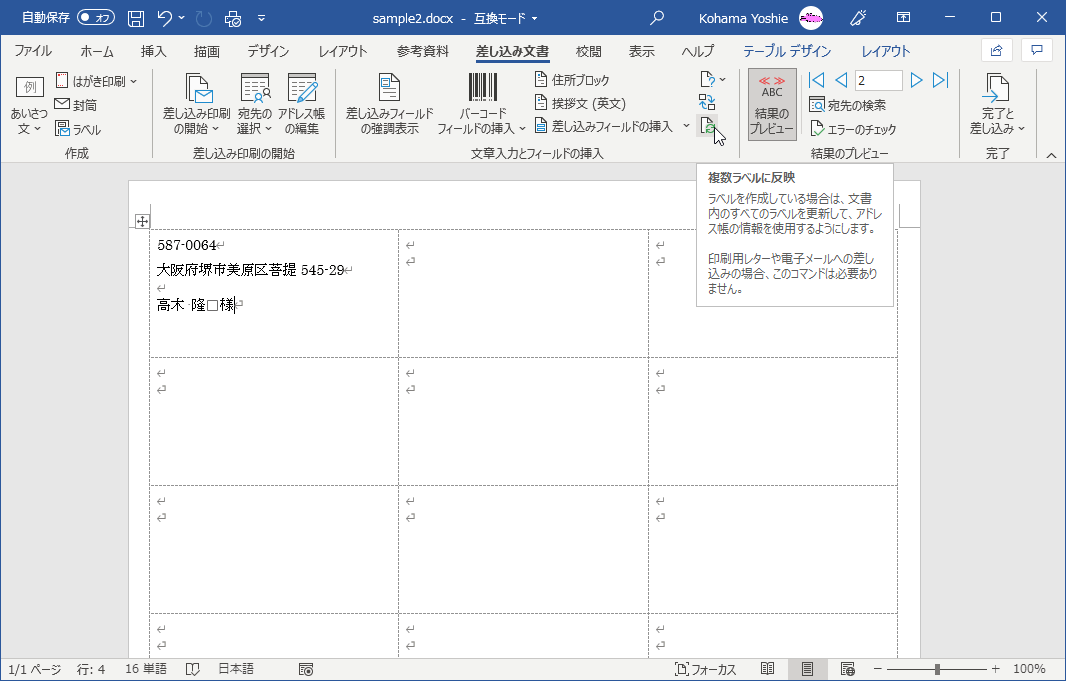Image resolution: width=1066 pixels, height=681 pixels.
Task: Switch to 閲覧モード view in status bar
Action: pyautogui.click(x=768, y=668)
